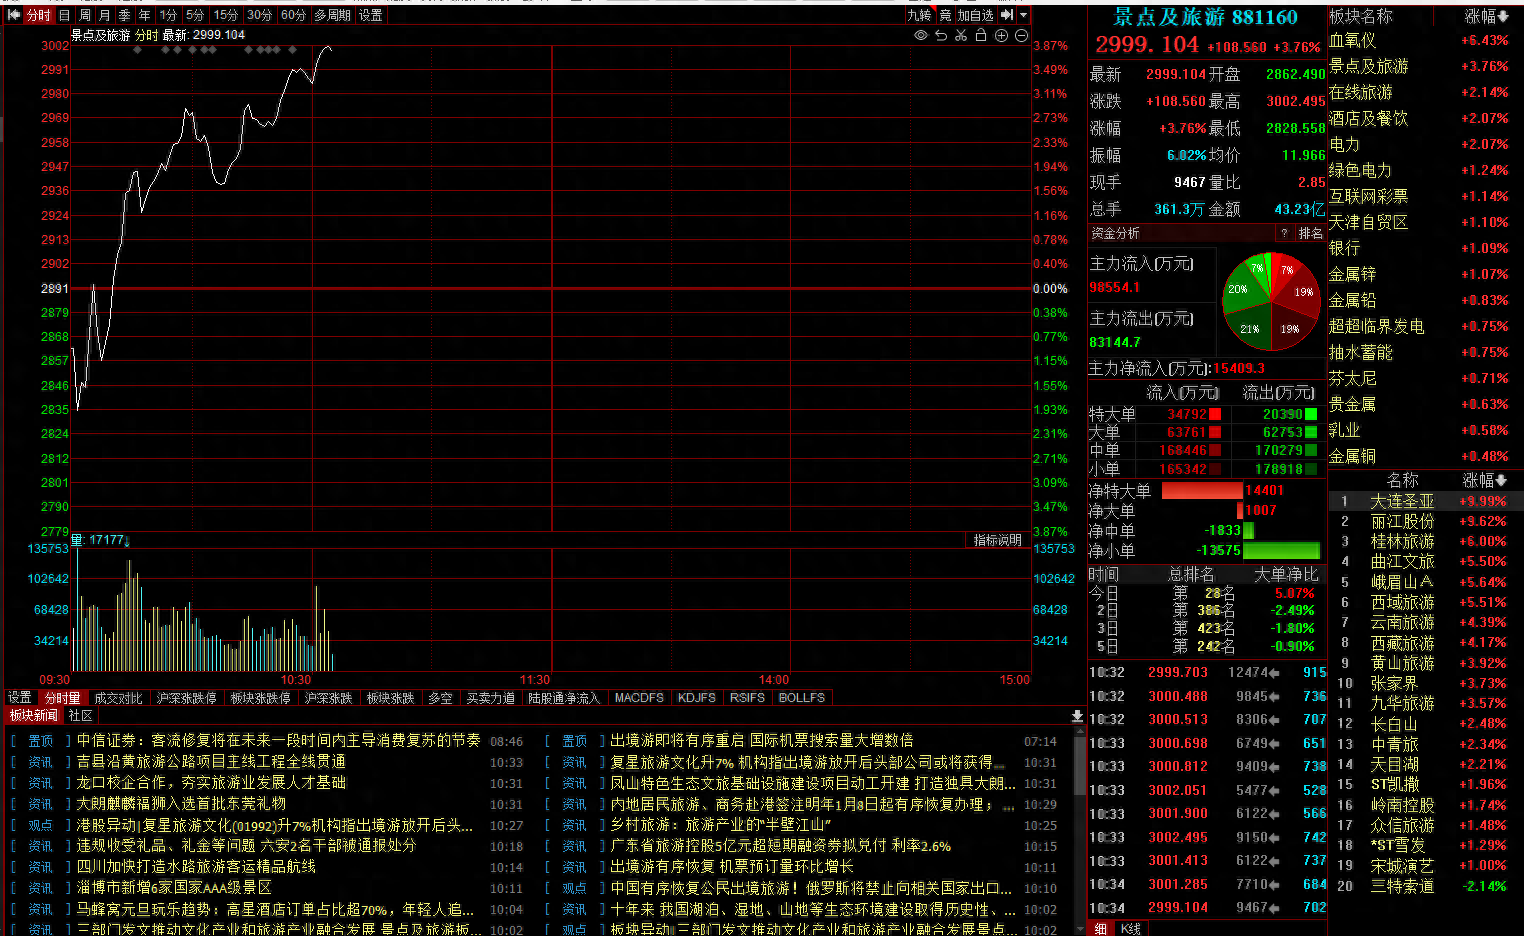Select the 30分 minute period
The height and width of the screenshot is (936, 1524).
tap(260, 15)
